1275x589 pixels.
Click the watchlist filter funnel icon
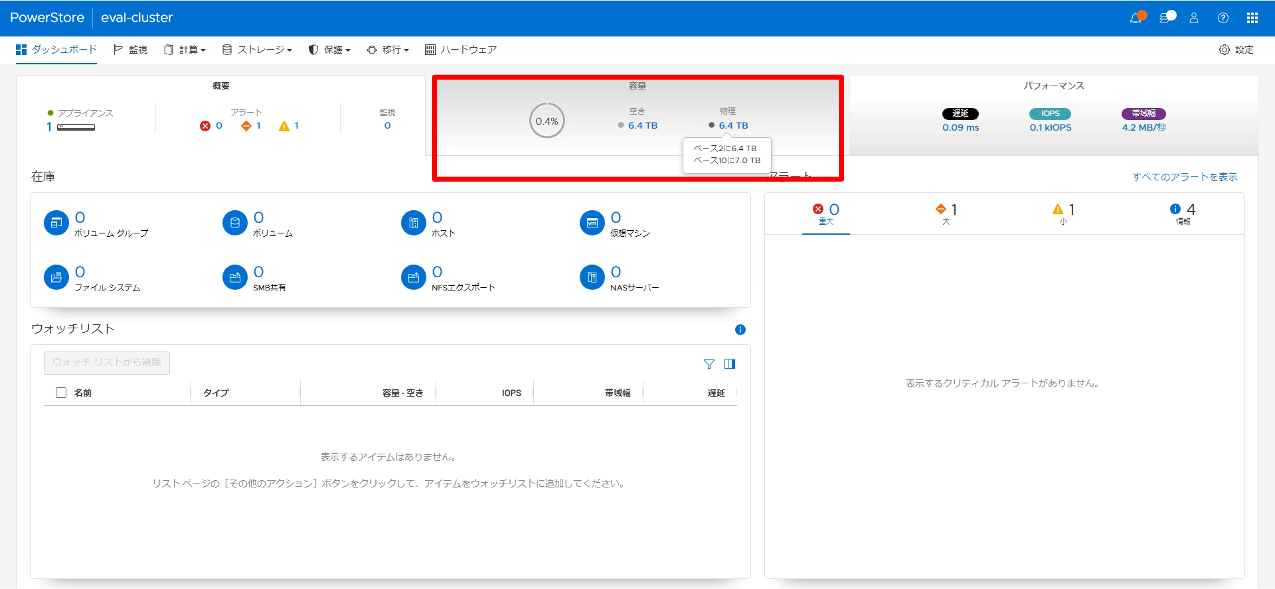(x=709, y=364)
